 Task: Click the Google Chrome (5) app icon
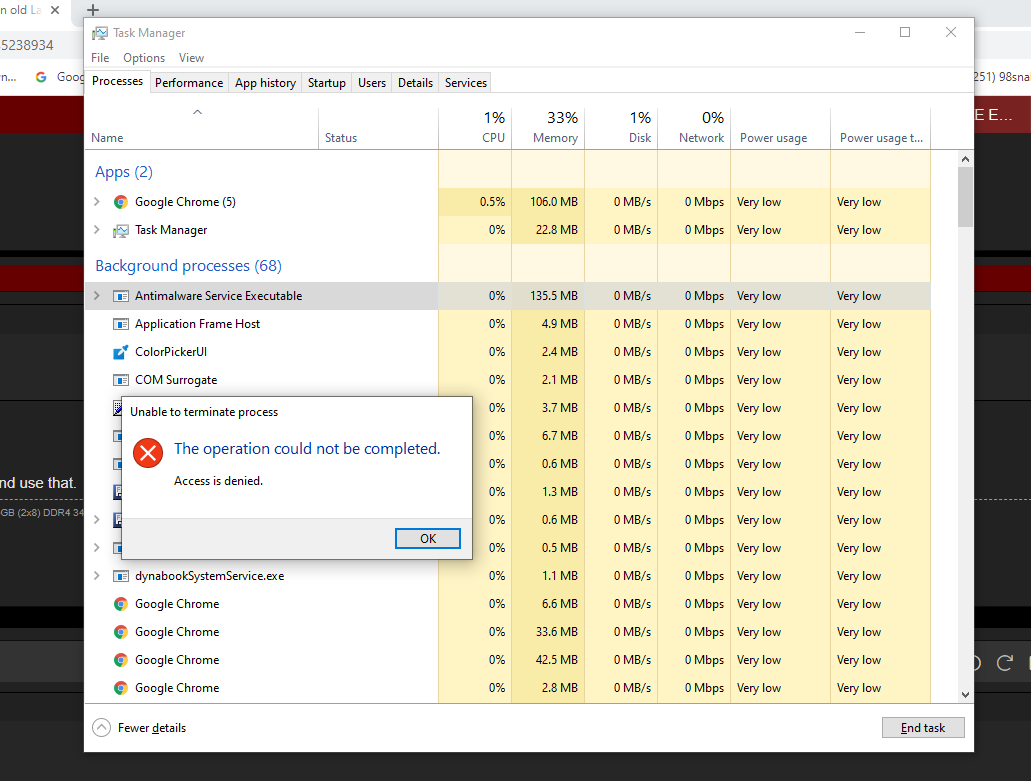[121, 202]
